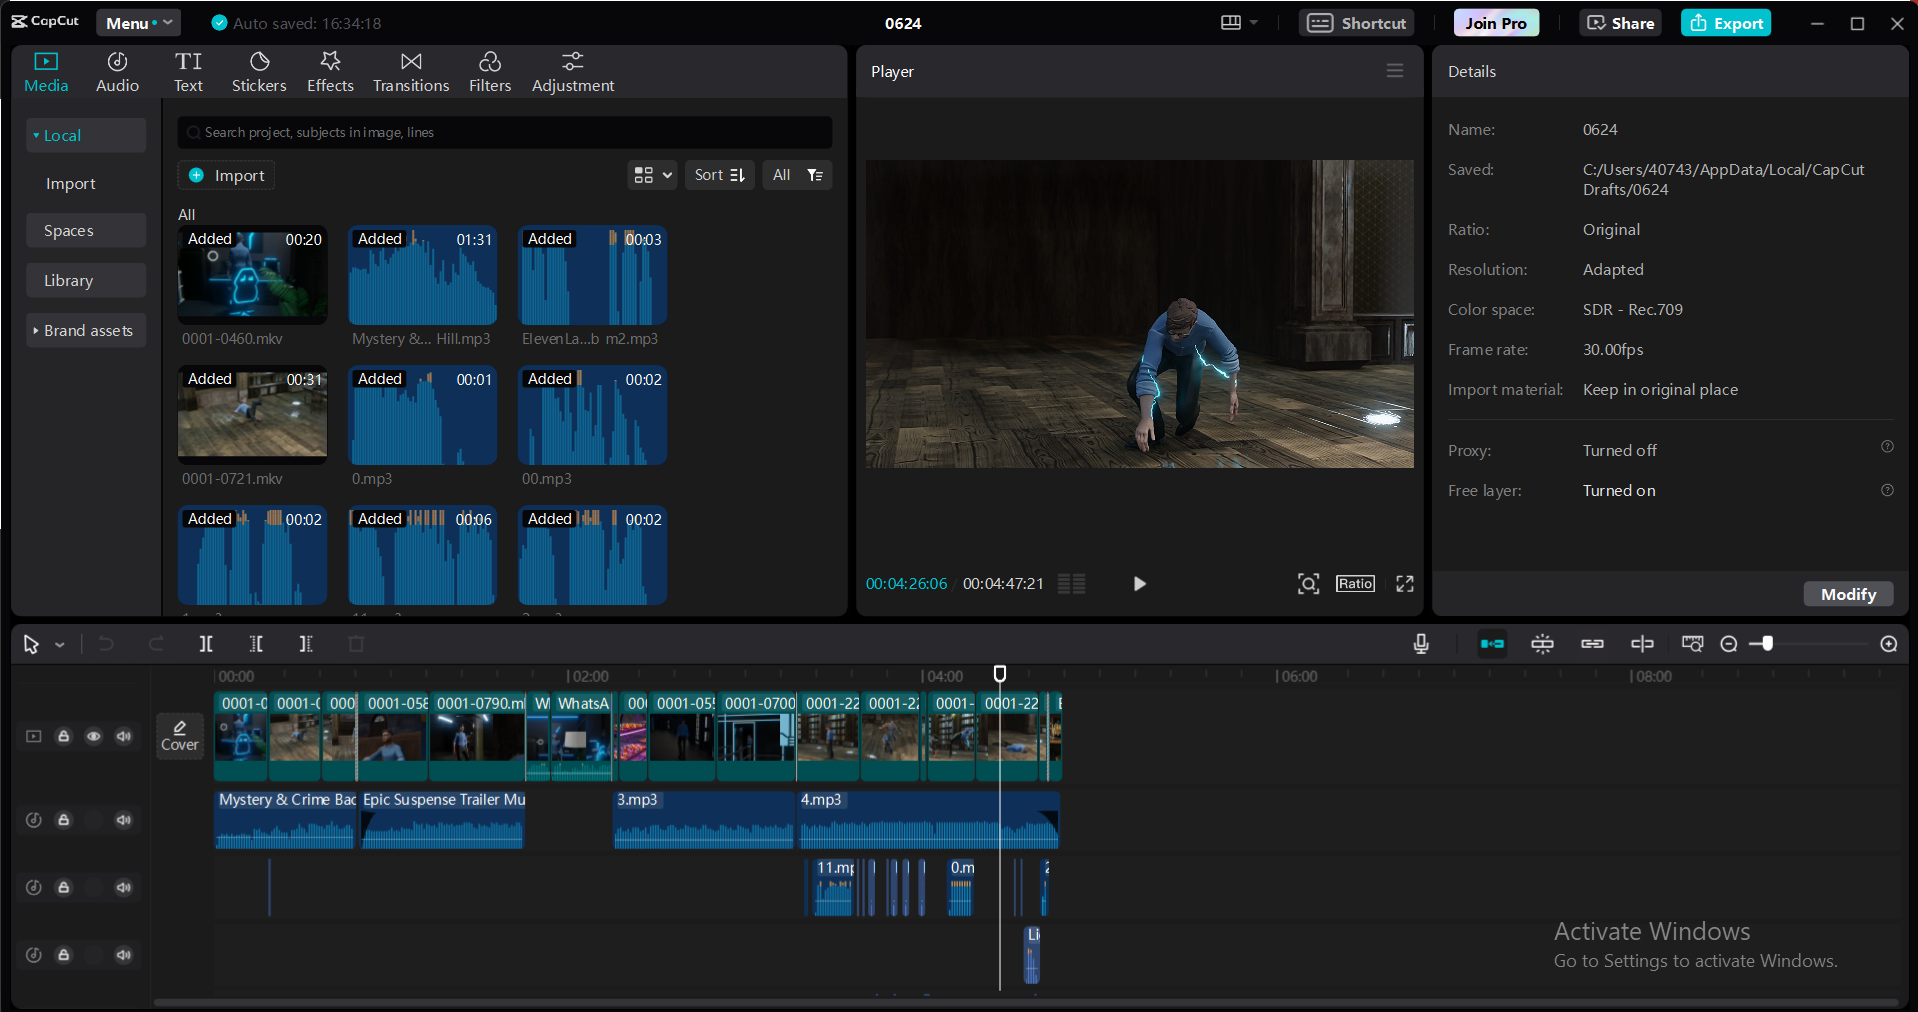
Task: Open the Menu dropdown
Action: pyautogui.click(x=138, y=23)
